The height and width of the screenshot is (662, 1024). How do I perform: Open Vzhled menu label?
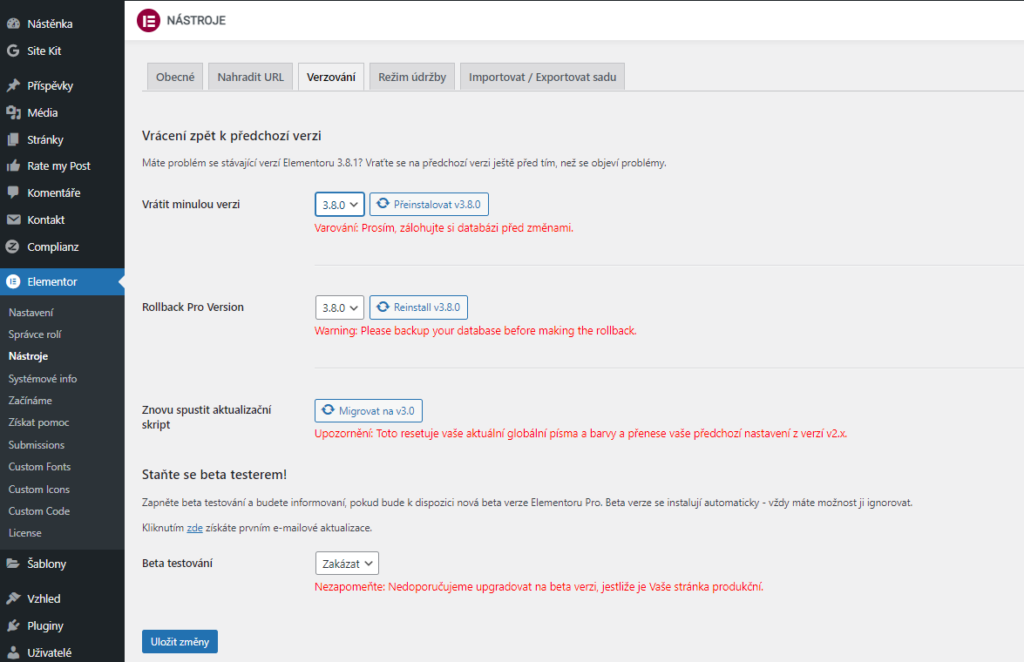coord(44,599)
